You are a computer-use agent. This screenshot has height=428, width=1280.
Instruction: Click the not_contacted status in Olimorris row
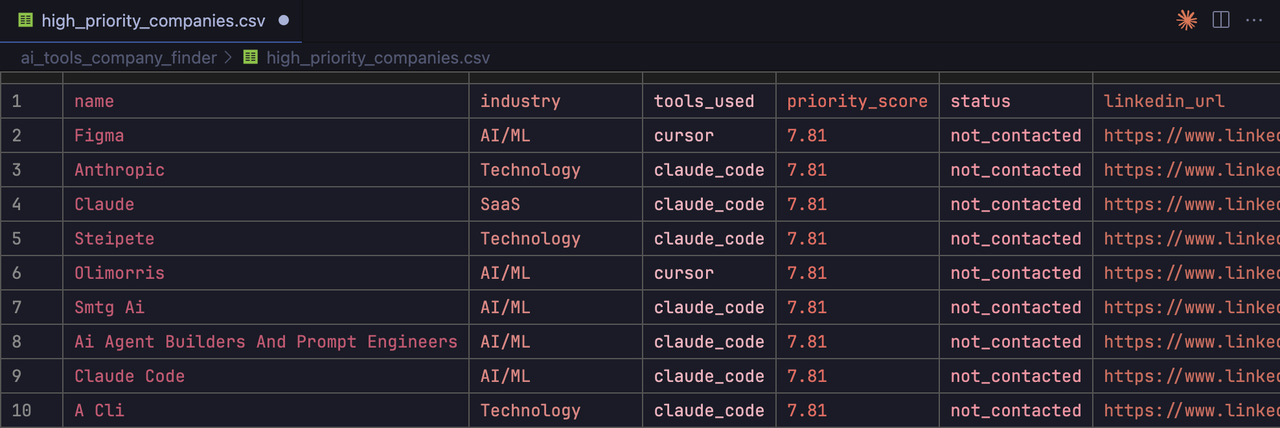click(1016, 273)
